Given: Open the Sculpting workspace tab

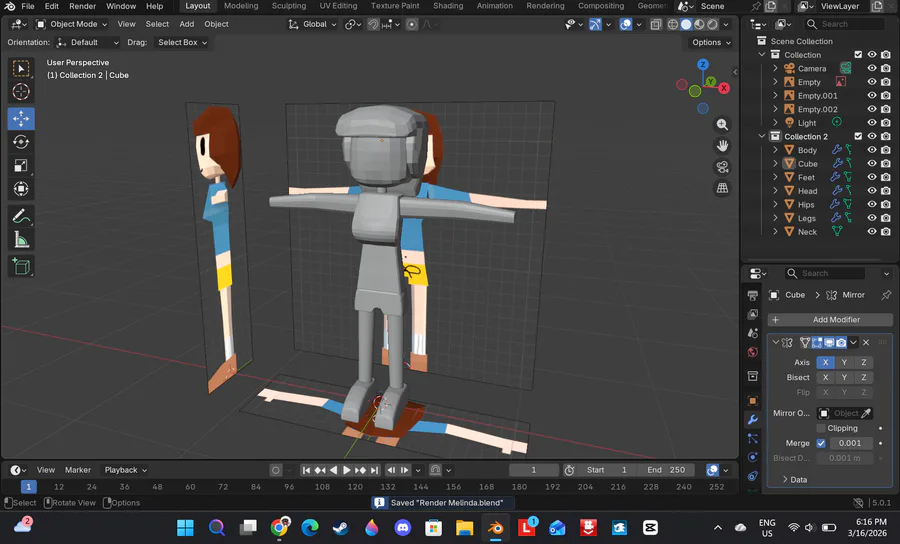Looking at the screenshot, I should point(289,6).
